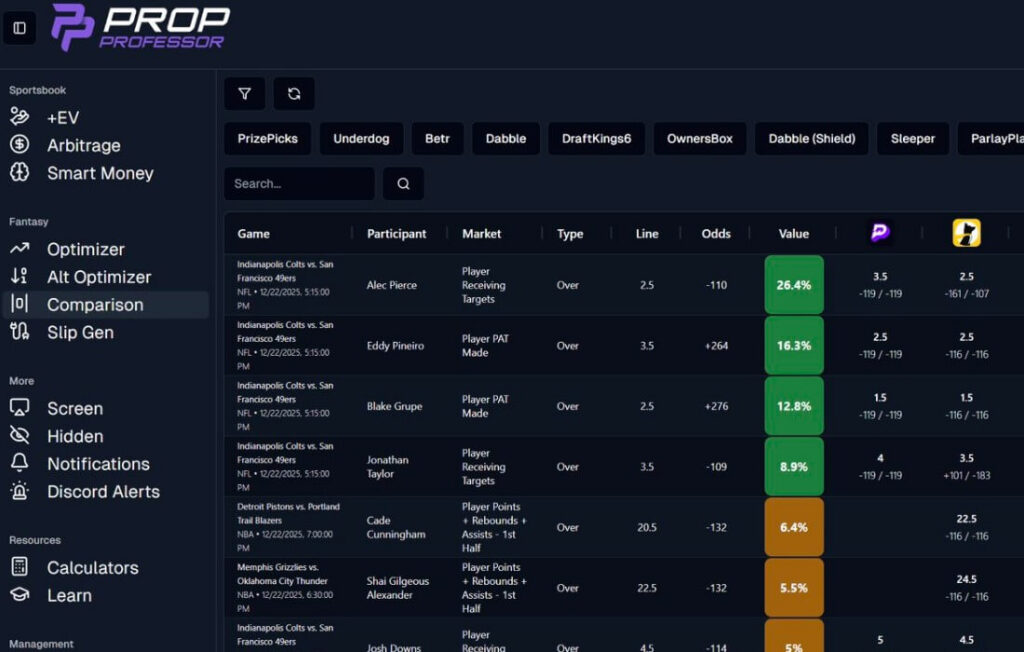This screenshot has width=1024, height=652.
Task: Click the Memphis Grizzlies vs. Oklahoma game cell
Action: click(x=285, y=588)
